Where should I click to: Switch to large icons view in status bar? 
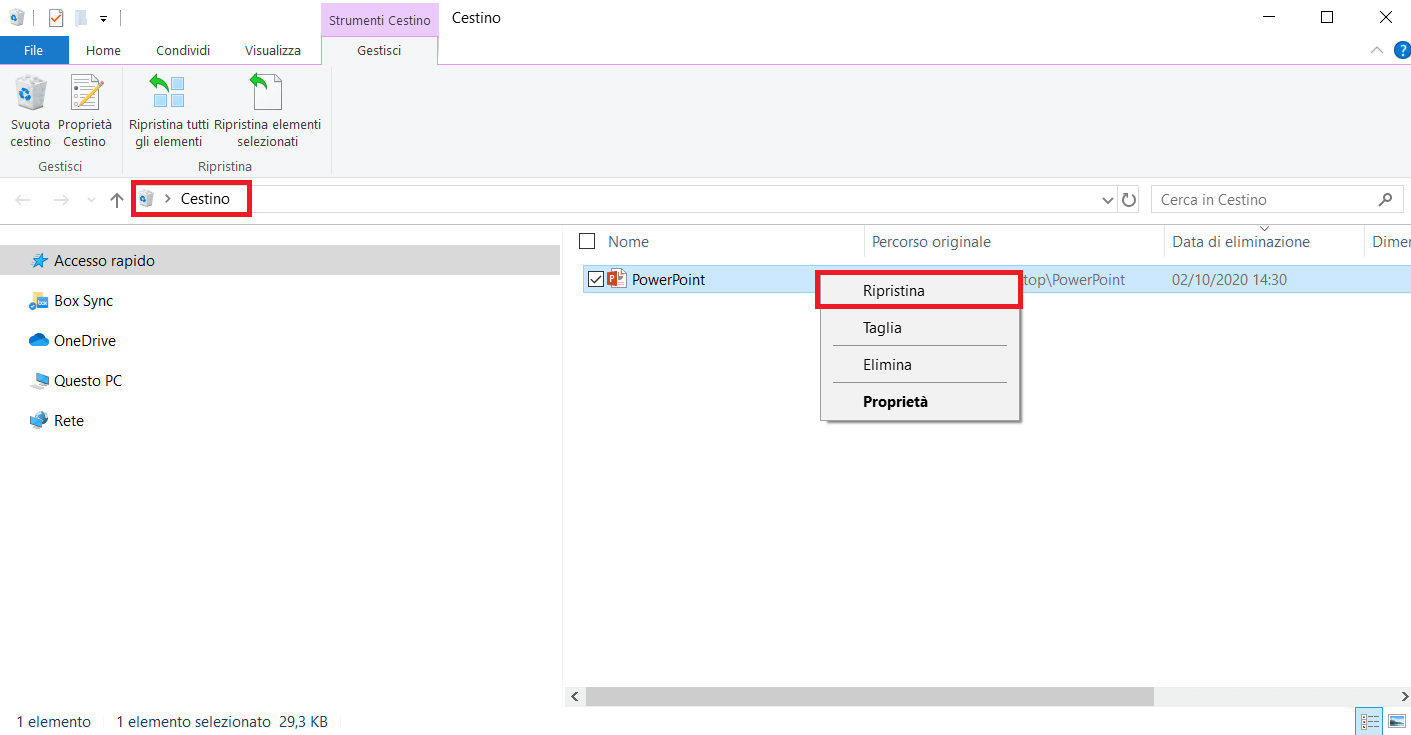click(x=1396, y=722)
